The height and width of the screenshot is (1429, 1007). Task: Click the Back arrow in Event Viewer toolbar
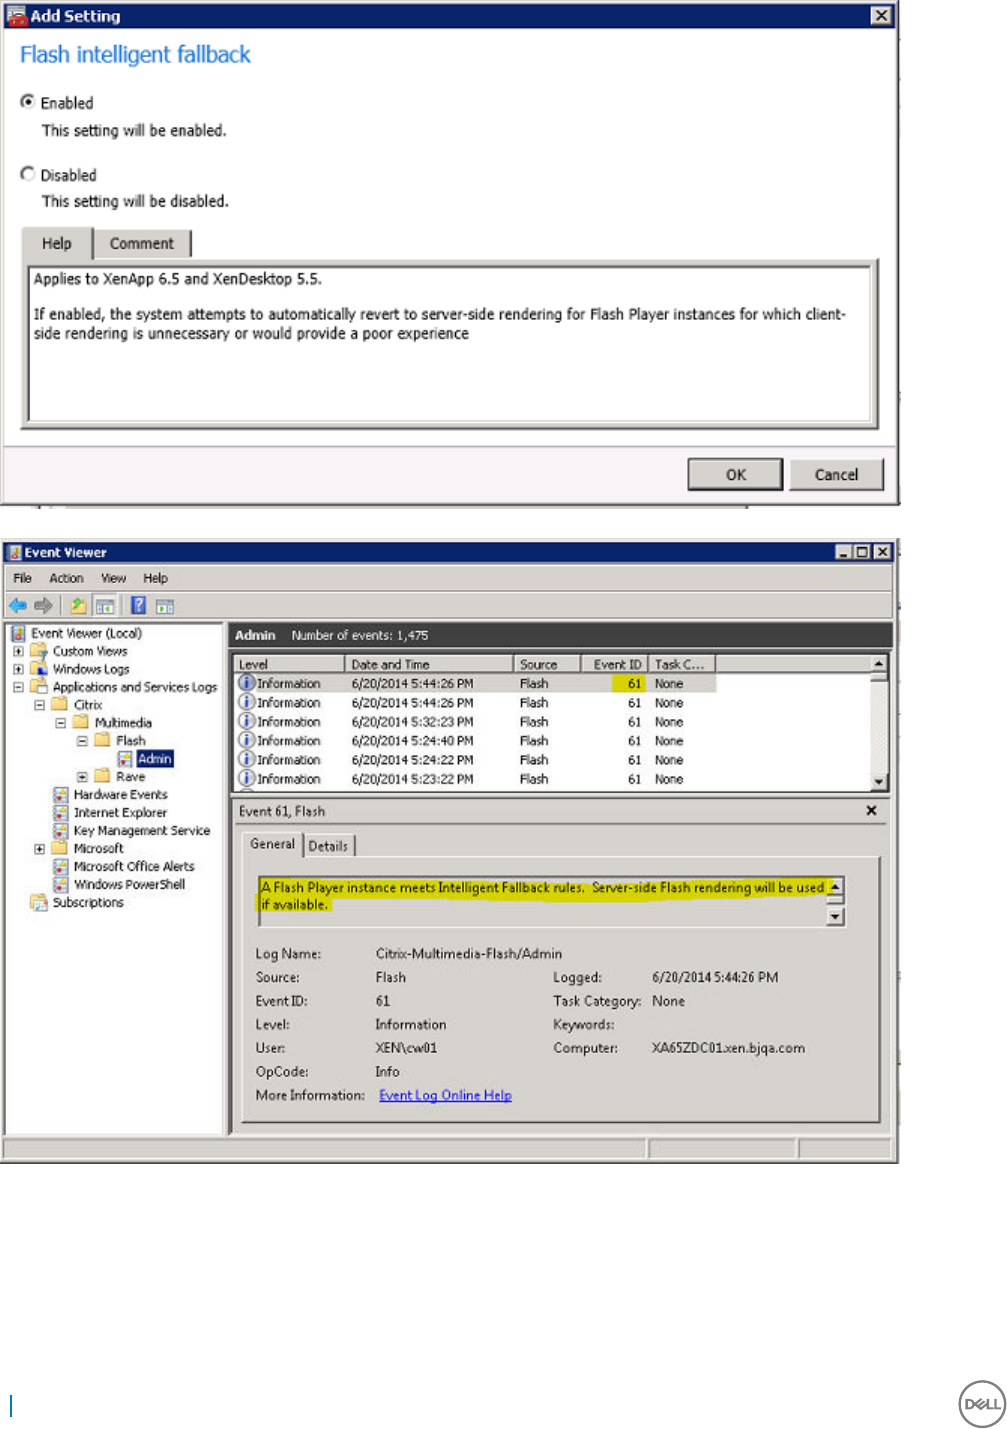click(x=18, y=605)
